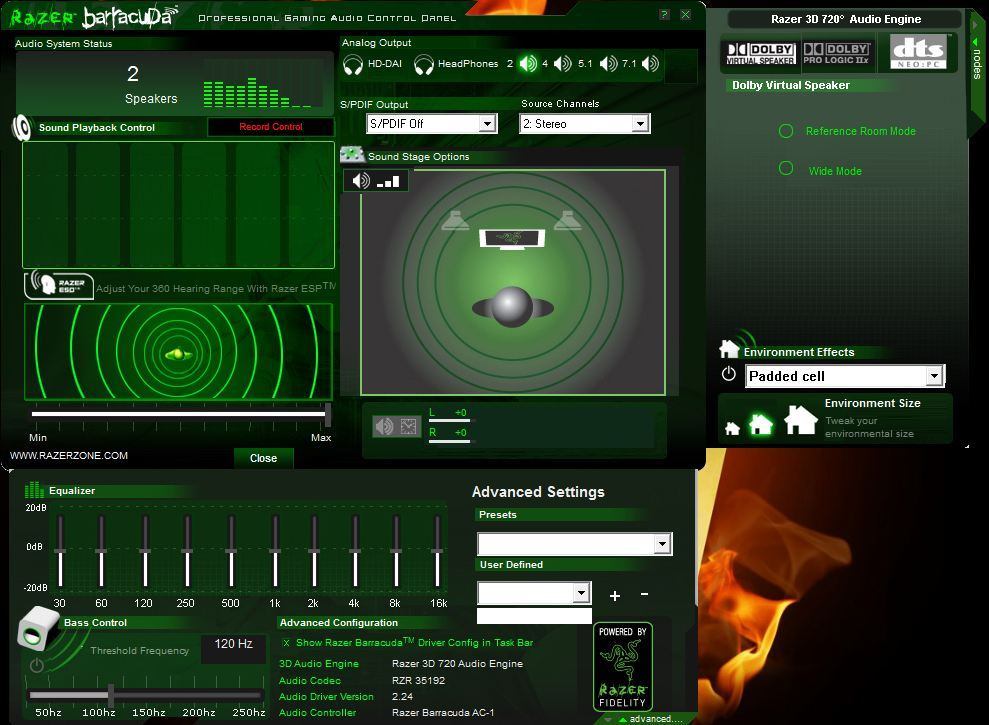Click speaker test icon below sound stage
The width and height of the screenshot is (989, 725).
(384, 427)
